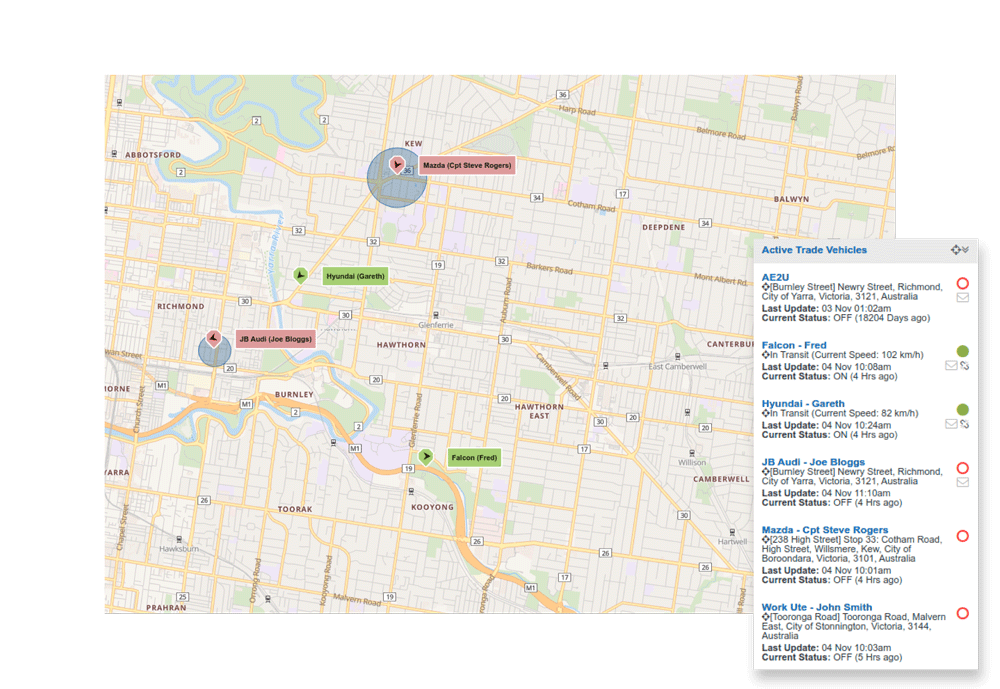Screen dimensions: 1000x689
Task: Open the Hyundai - Gareth vehicle link
Action: [803, 403]
